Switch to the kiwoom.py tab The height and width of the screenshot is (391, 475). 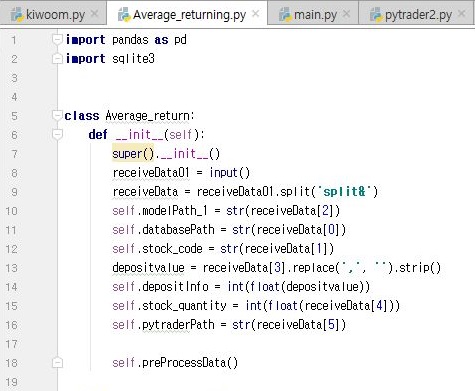[x=53, y=14]
